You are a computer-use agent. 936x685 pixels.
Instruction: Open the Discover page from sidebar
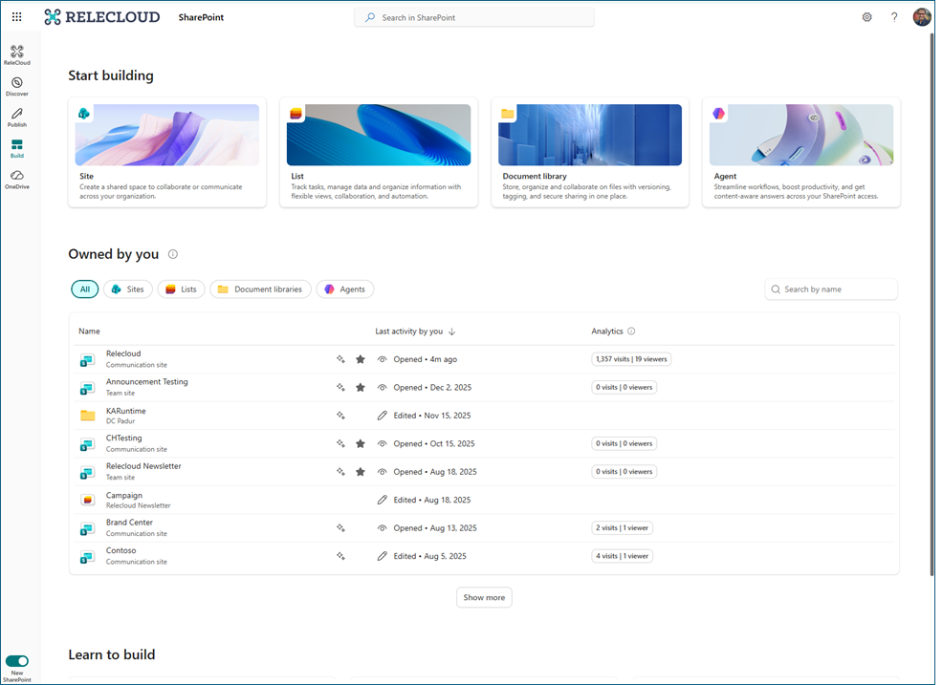(17, 86)
